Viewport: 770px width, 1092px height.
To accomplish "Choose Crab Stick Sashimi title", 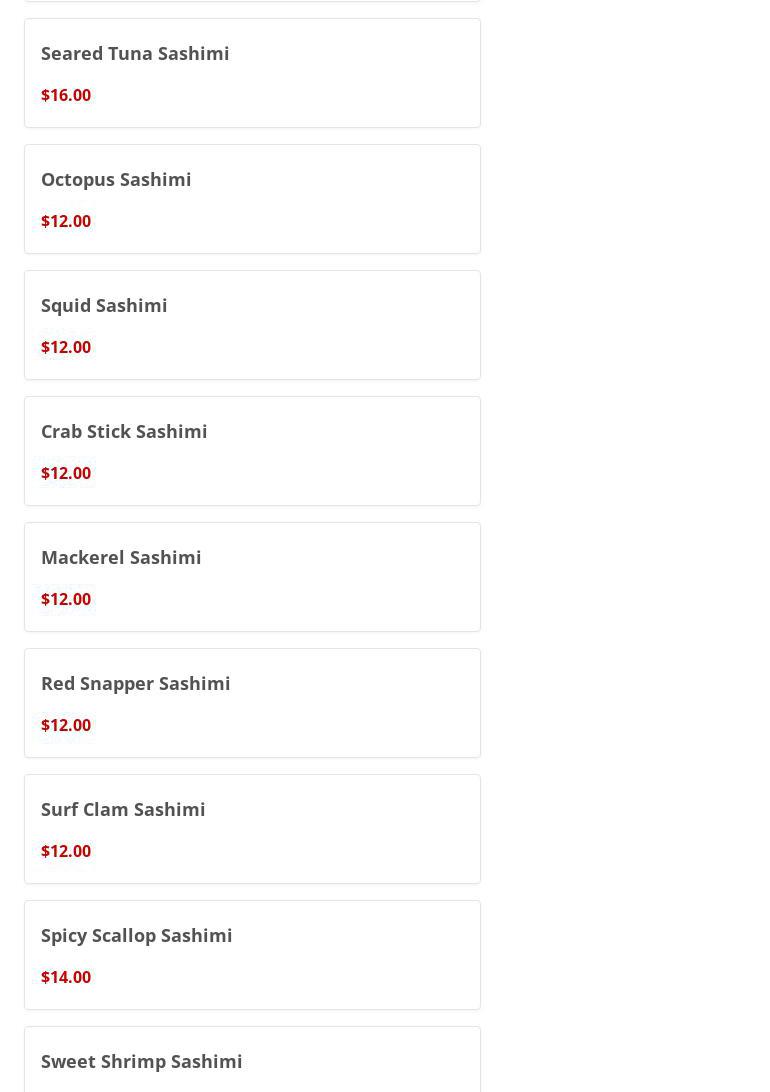I will (x=124, y=431).
